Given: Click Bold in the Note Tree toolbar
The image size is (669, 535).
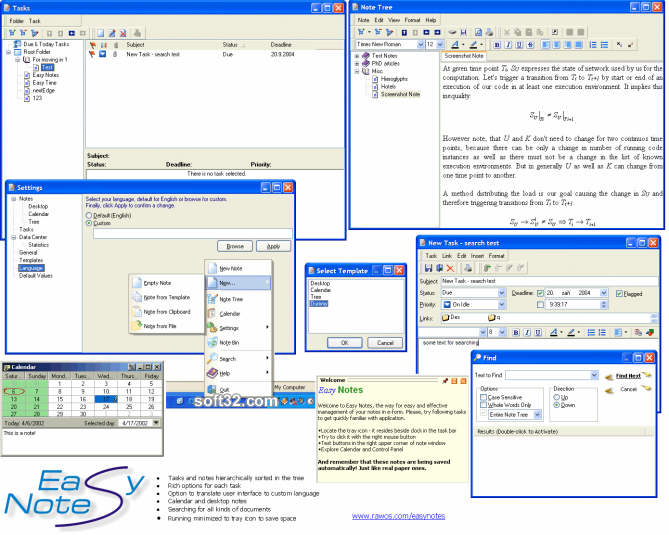Looking at the screenshot, I should [497, 45].
